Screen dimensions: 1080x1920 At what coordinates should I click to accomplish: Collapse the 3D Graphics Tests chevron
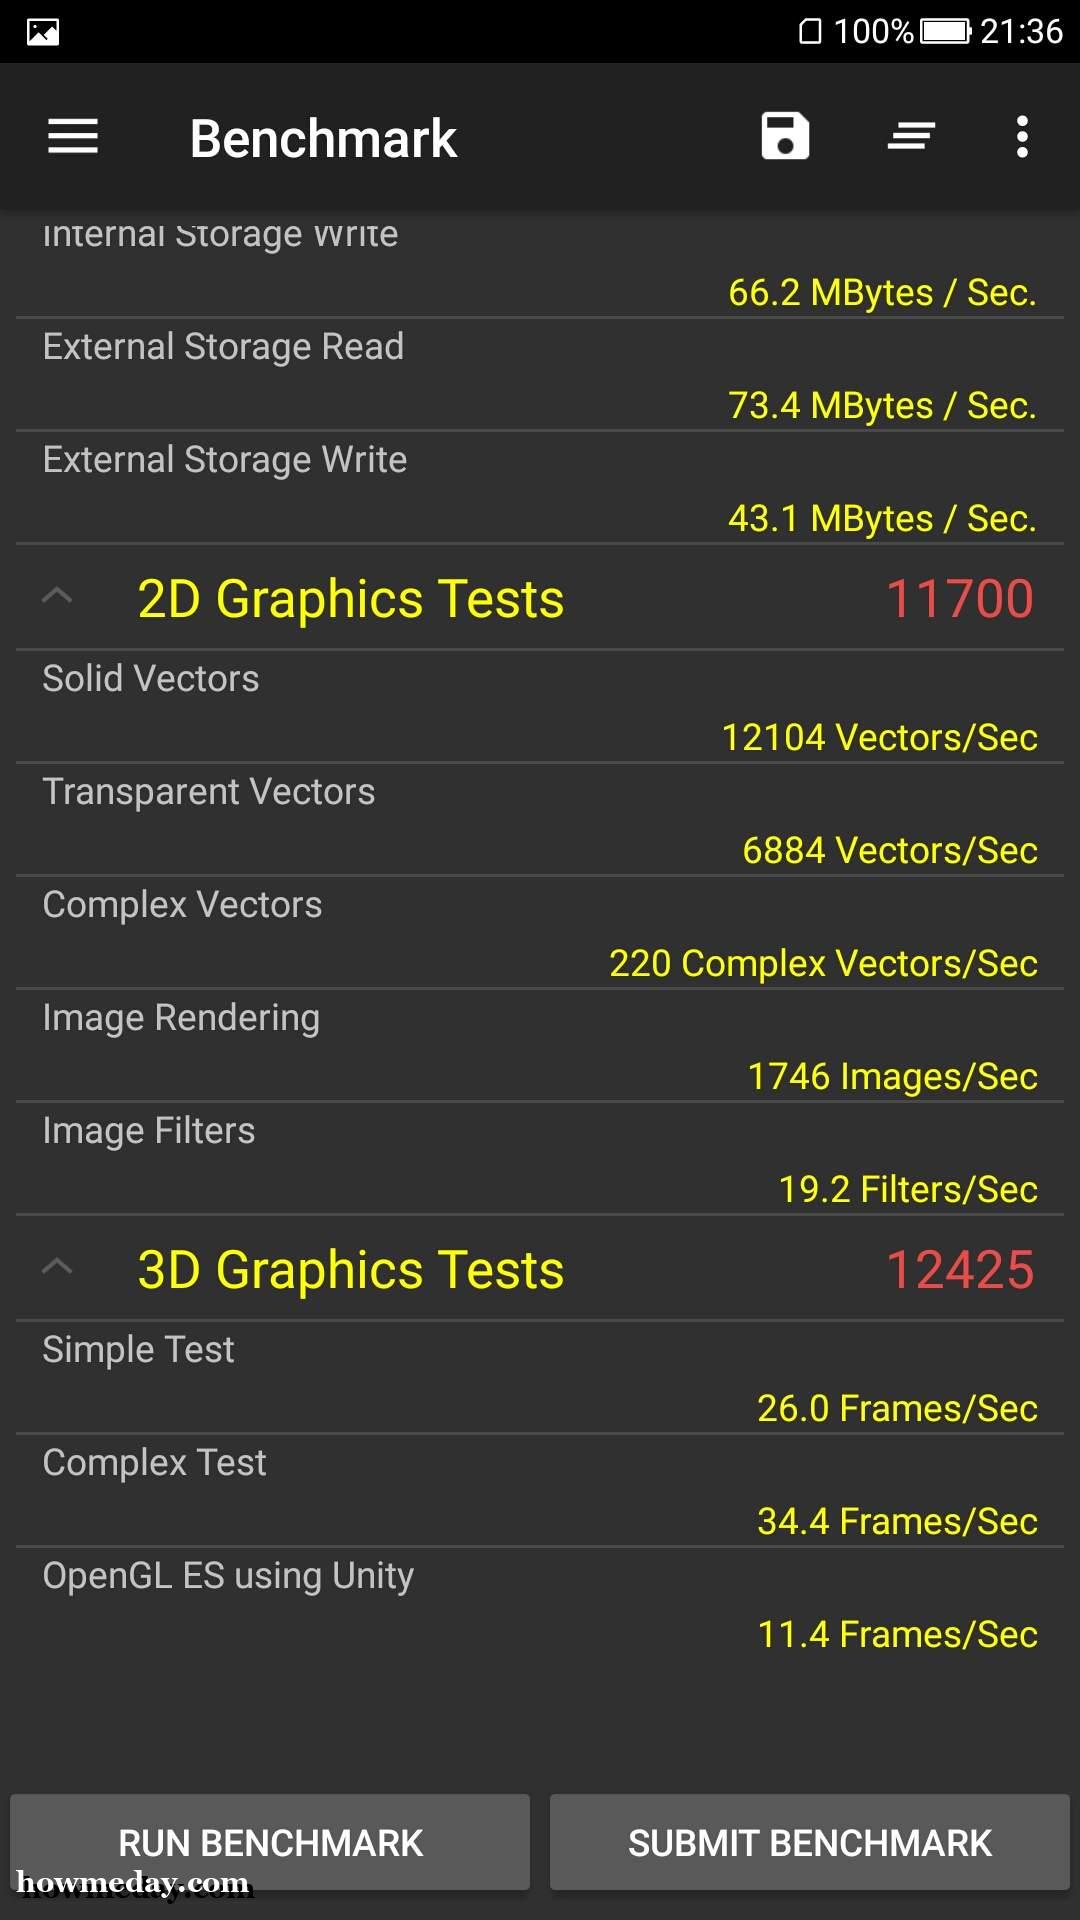[58, 1268]
